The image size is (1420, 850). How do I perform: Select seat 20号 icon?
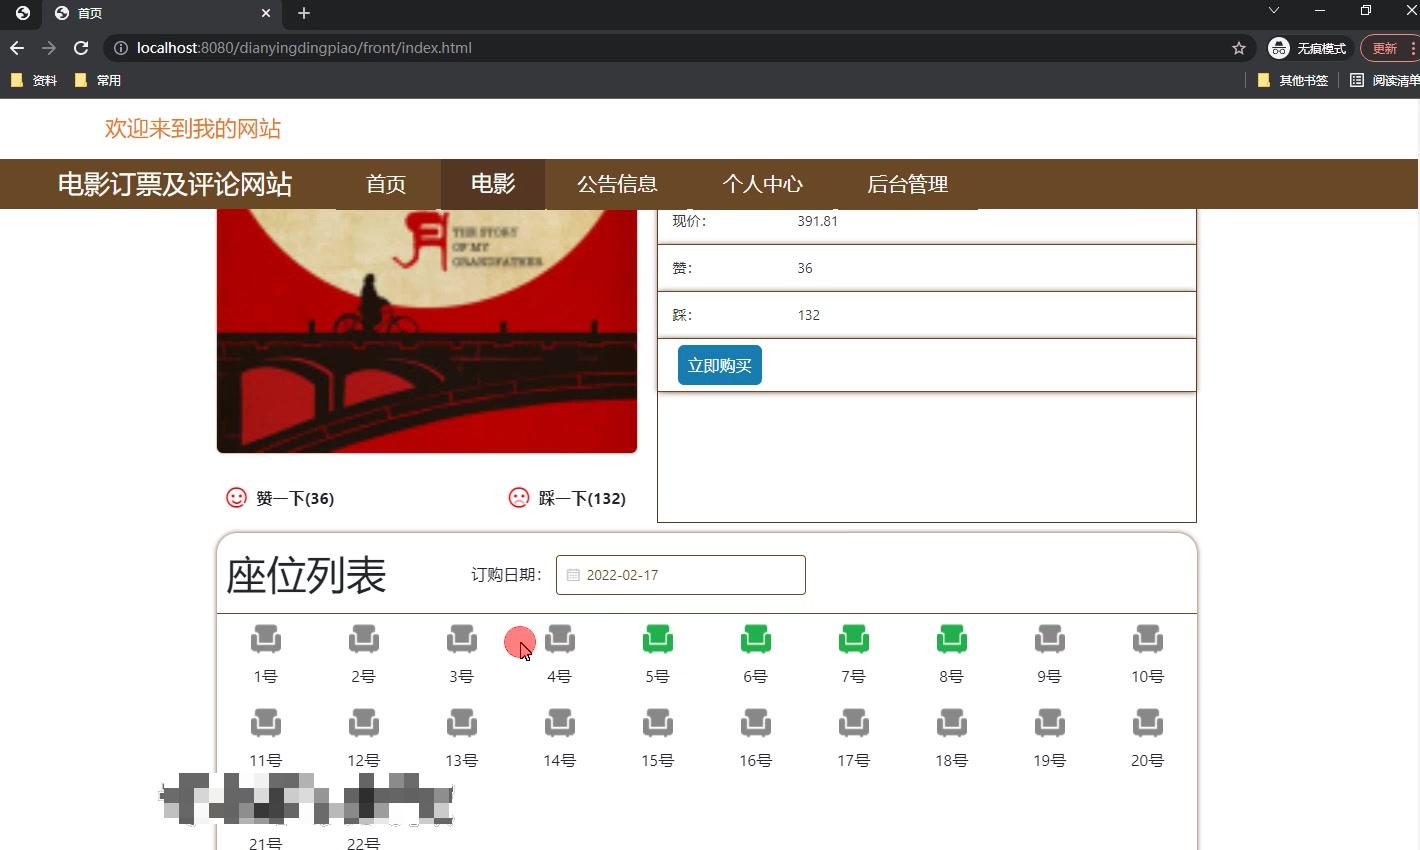[1147, 723]
